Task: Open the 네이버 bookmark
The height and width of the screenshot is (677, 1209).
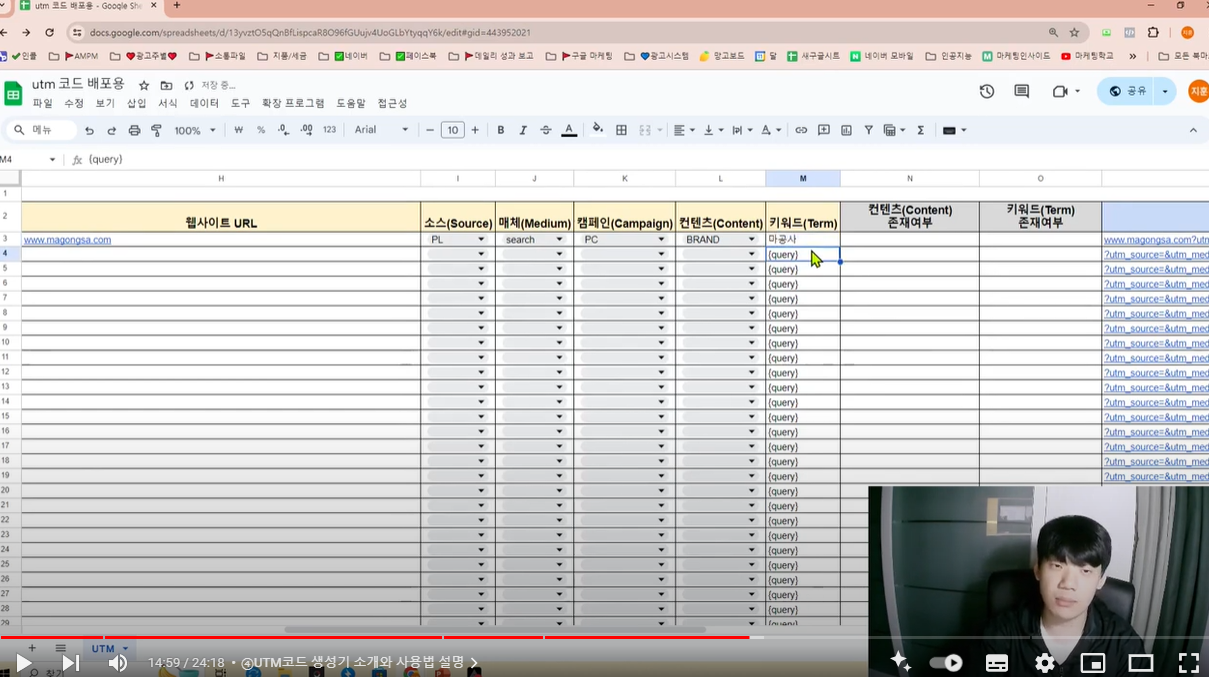Action: tap(351, 56)
